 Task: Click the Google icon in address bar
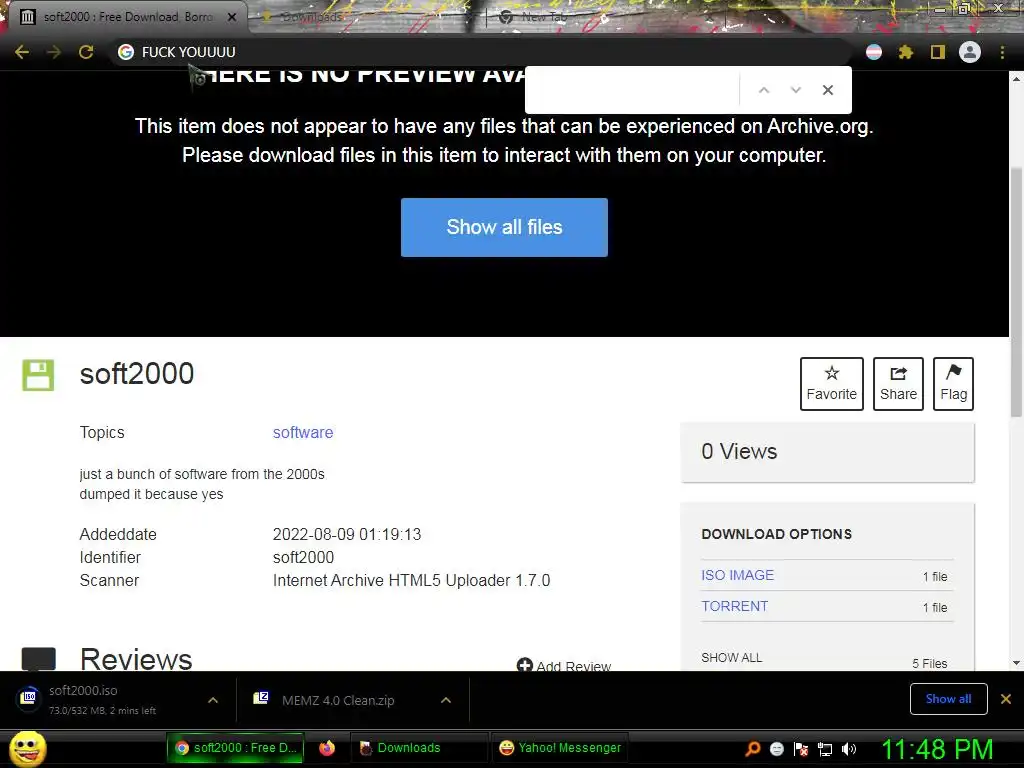click(x=126, y=52)
